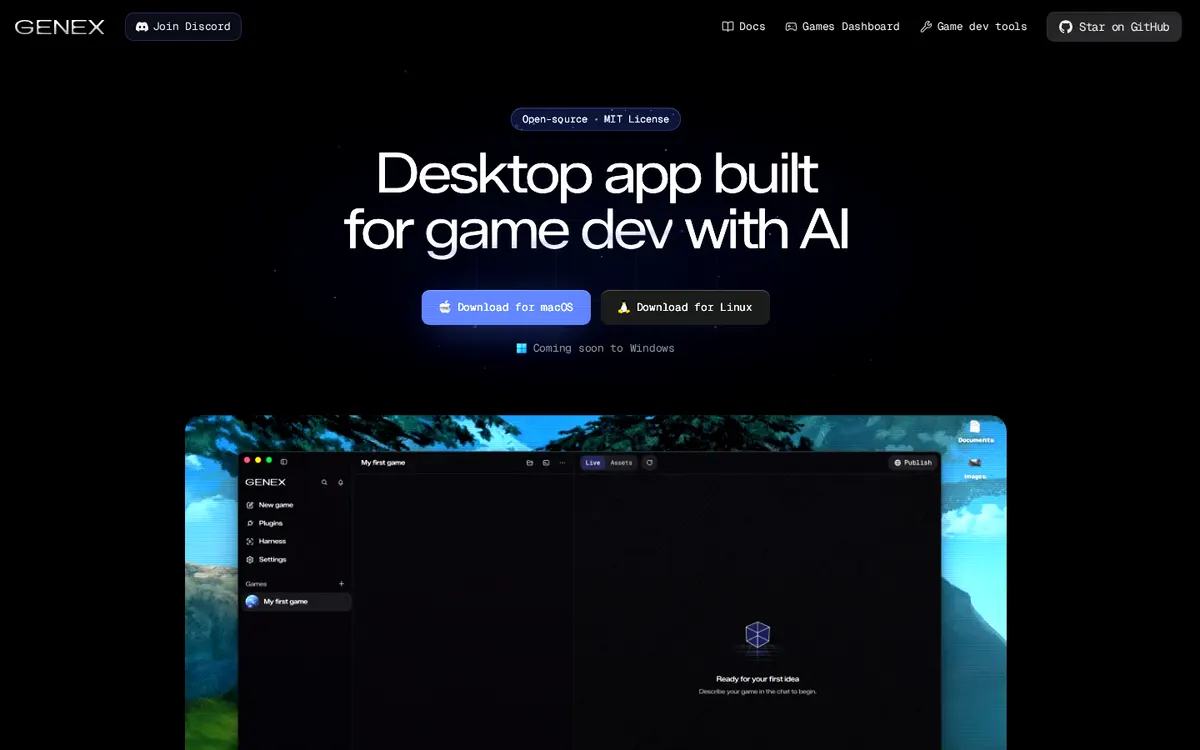Open Images desktop icon in preview
The width and height of the screenshot is (1200, 750).
click(975, 468)
